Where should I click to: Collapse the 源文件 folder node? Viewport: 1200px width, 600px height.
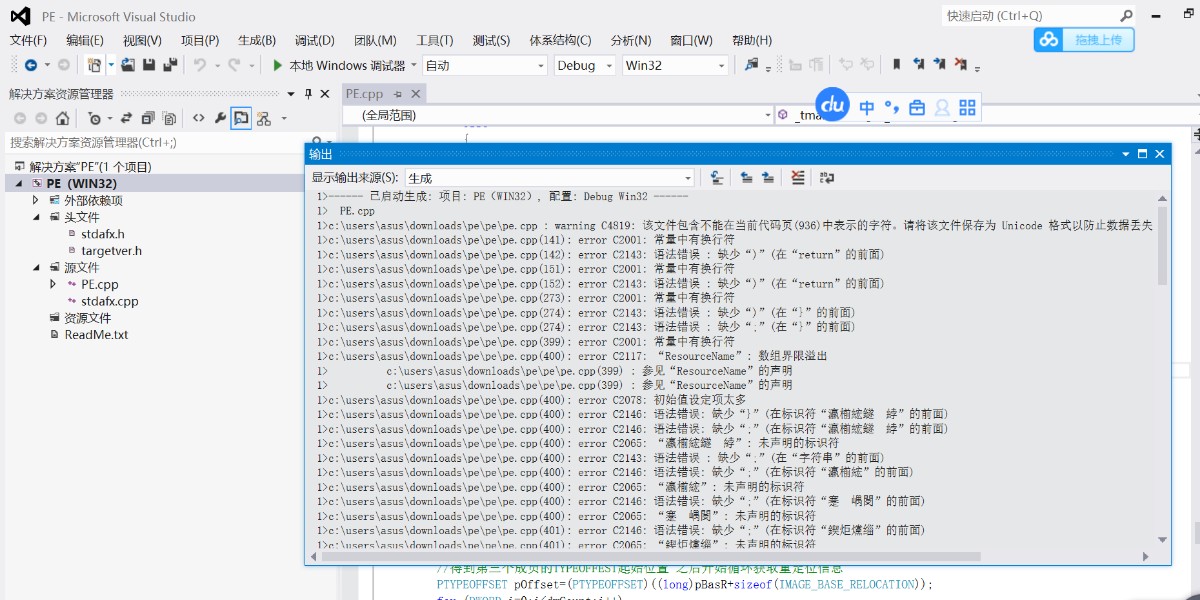(37, 267)
